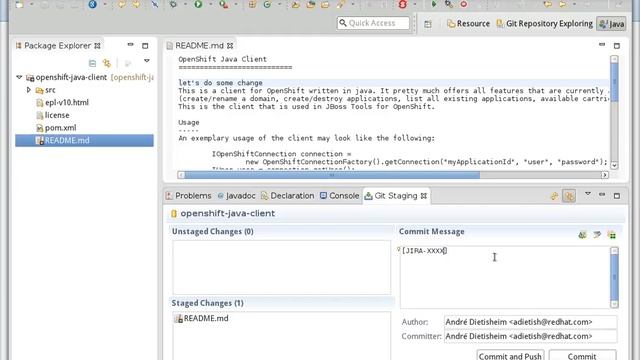Click the New file icon in the top toolbar
This screenshot has width=640, height=360.
(x=19, y=4)
